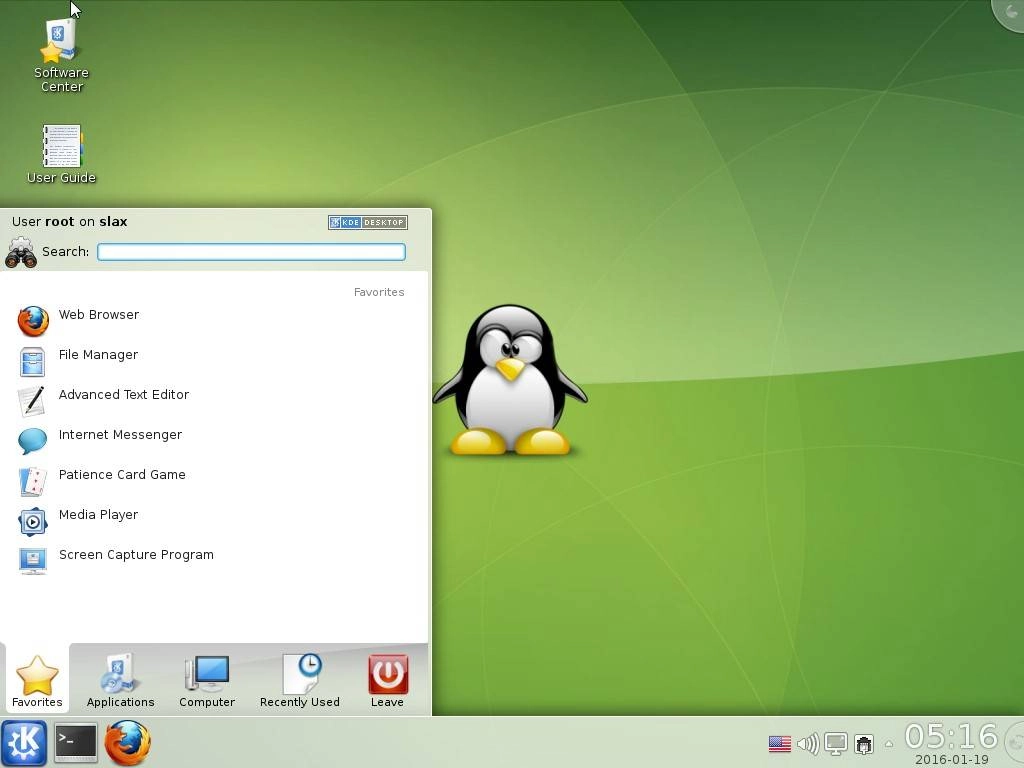Click the binoculars search icon

click(21, 252)
